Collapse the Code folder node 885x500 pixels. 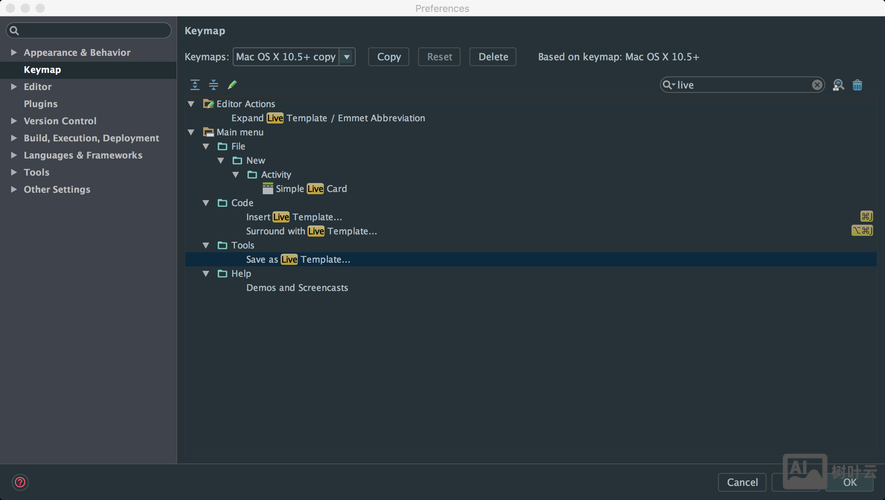[x=206, y=203]
